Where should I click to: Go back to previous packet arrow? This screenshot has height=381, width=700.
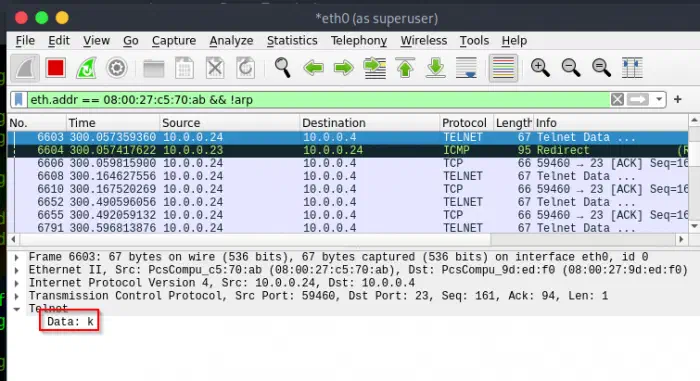(x=313, y=68)
